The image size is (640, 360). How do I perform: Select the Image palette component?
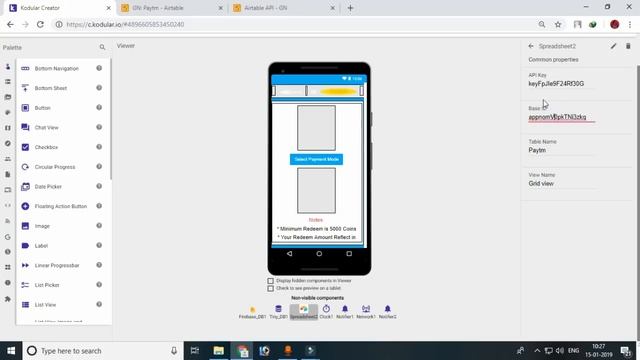point(42,226)
